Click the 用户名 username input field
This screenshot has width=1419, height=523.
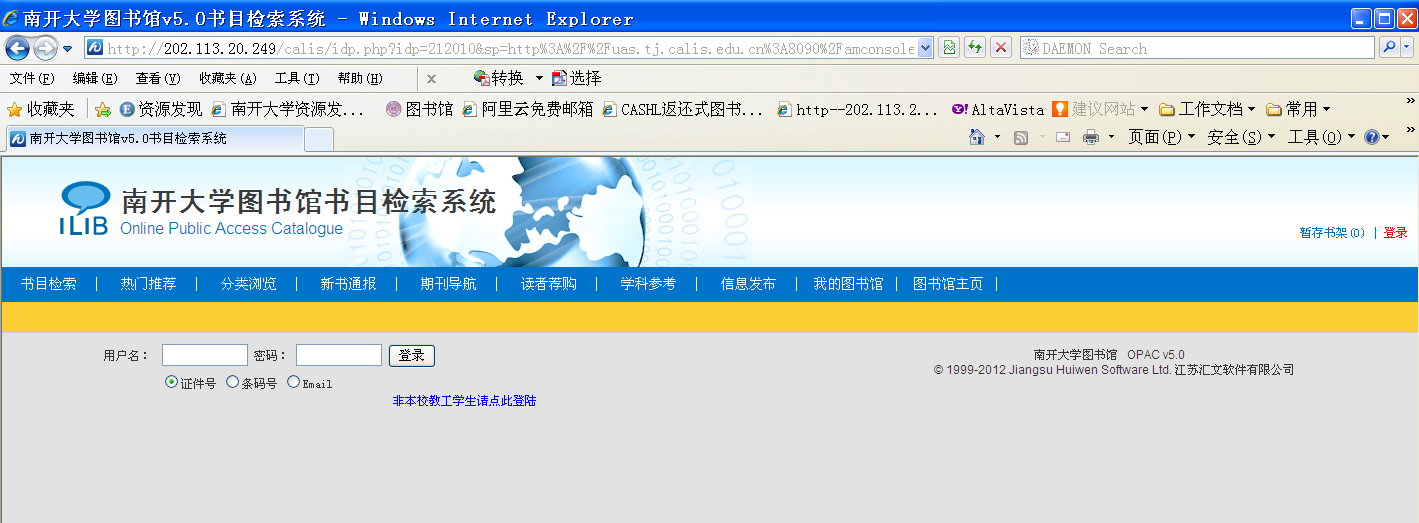click(205, 355)
